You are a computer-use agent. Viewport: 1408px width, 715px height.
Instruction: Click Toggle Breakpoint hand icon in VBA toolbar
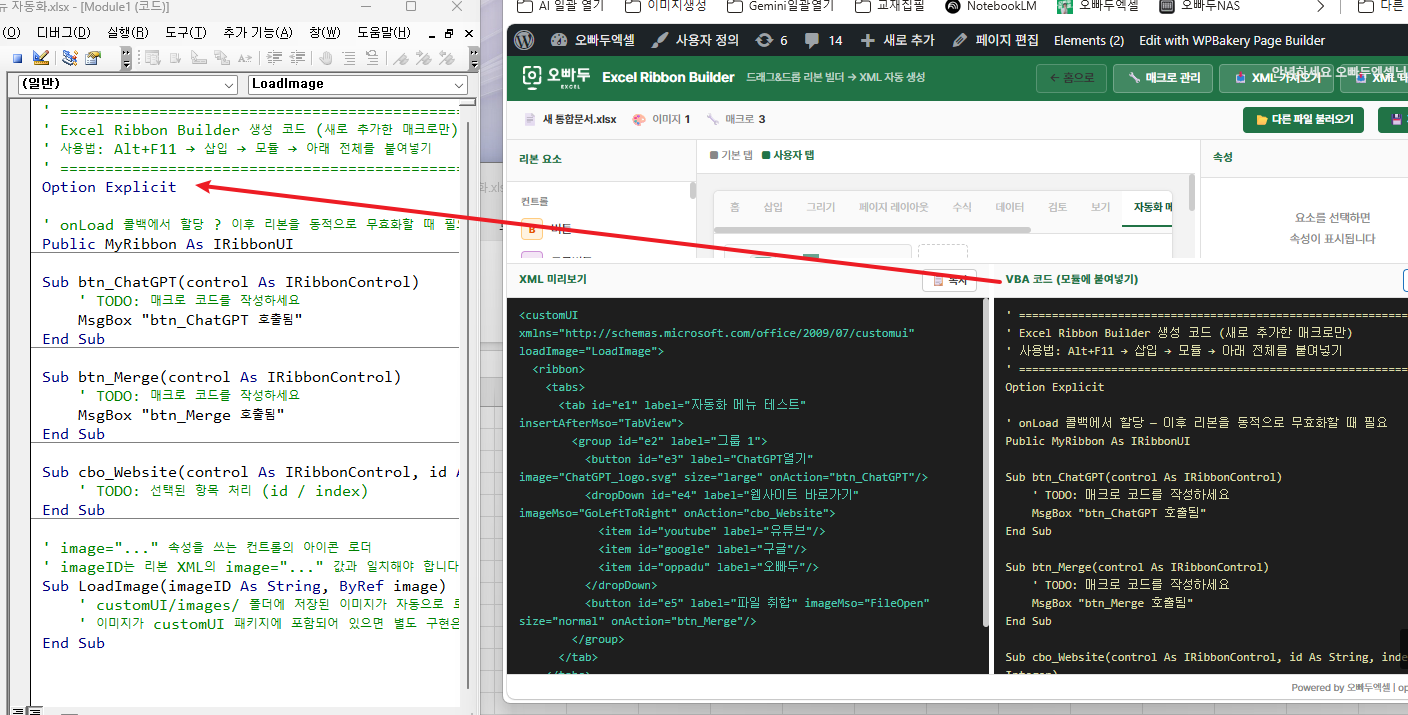click(x=326, y=58)
